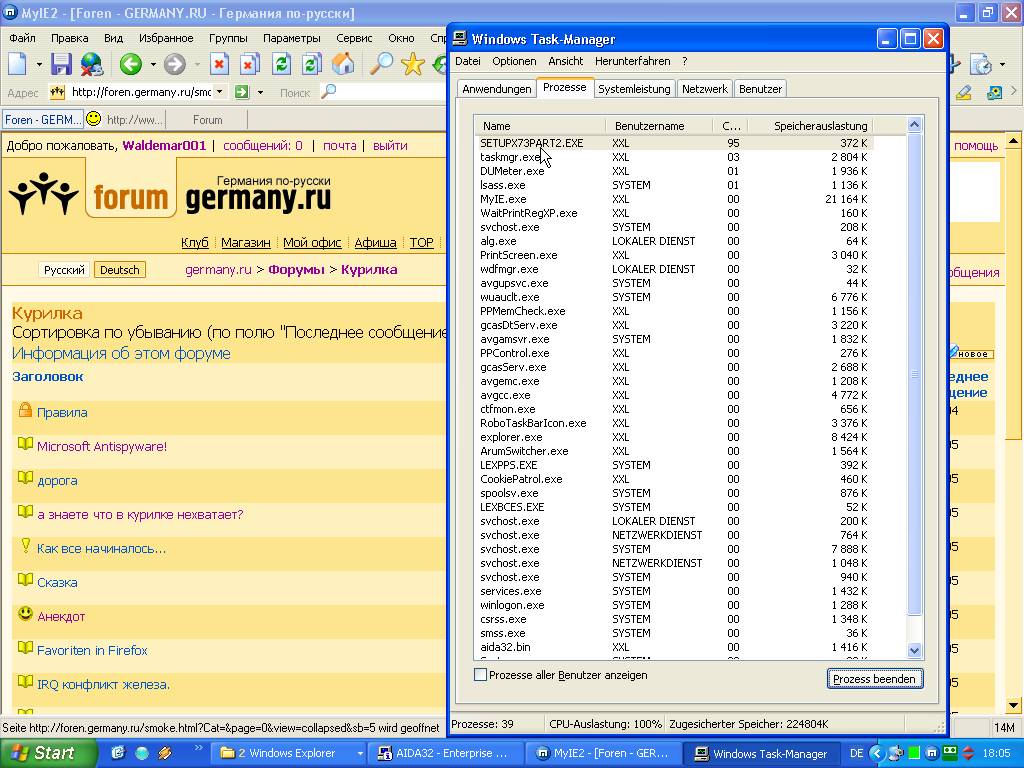The width and height of the screenshot is (1024, 768).
Task: Select the SETUPX73PART2.EXE process row
Action: 675,143
